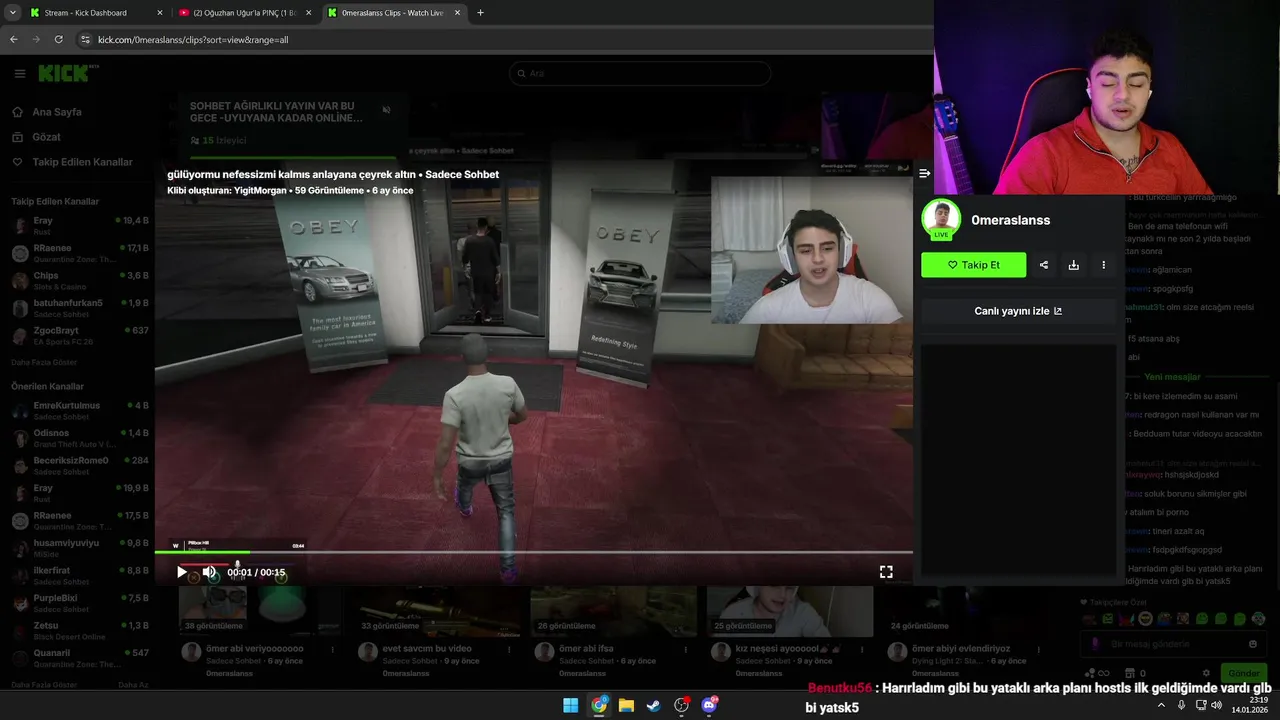
Task: Select the 0meraslanss Clips tab
Action: [x=394, y=13]
